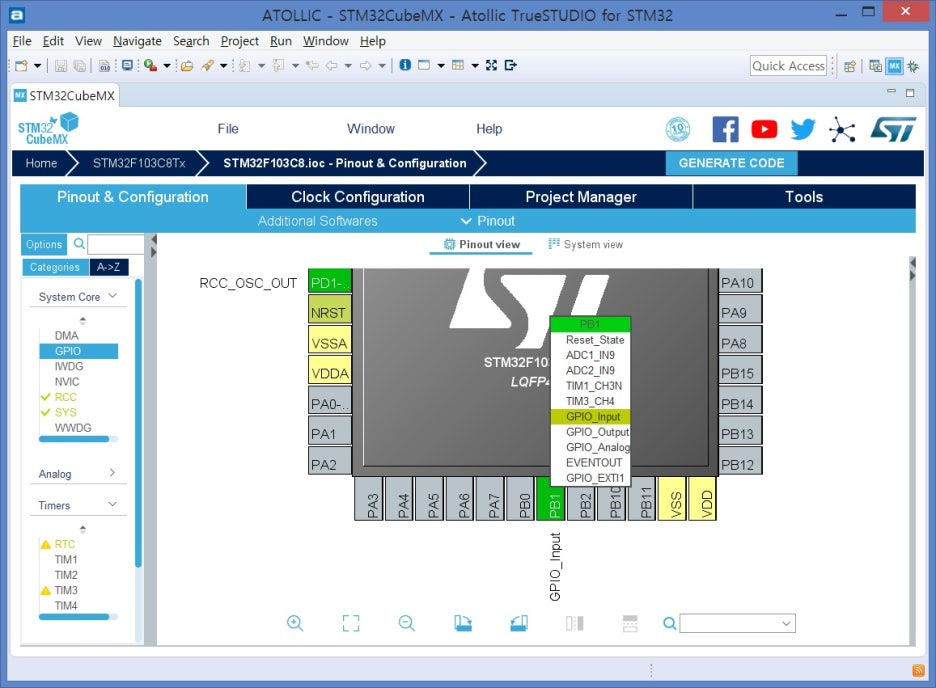
Task: Open the ST community network icon
Action: [842, 129]
